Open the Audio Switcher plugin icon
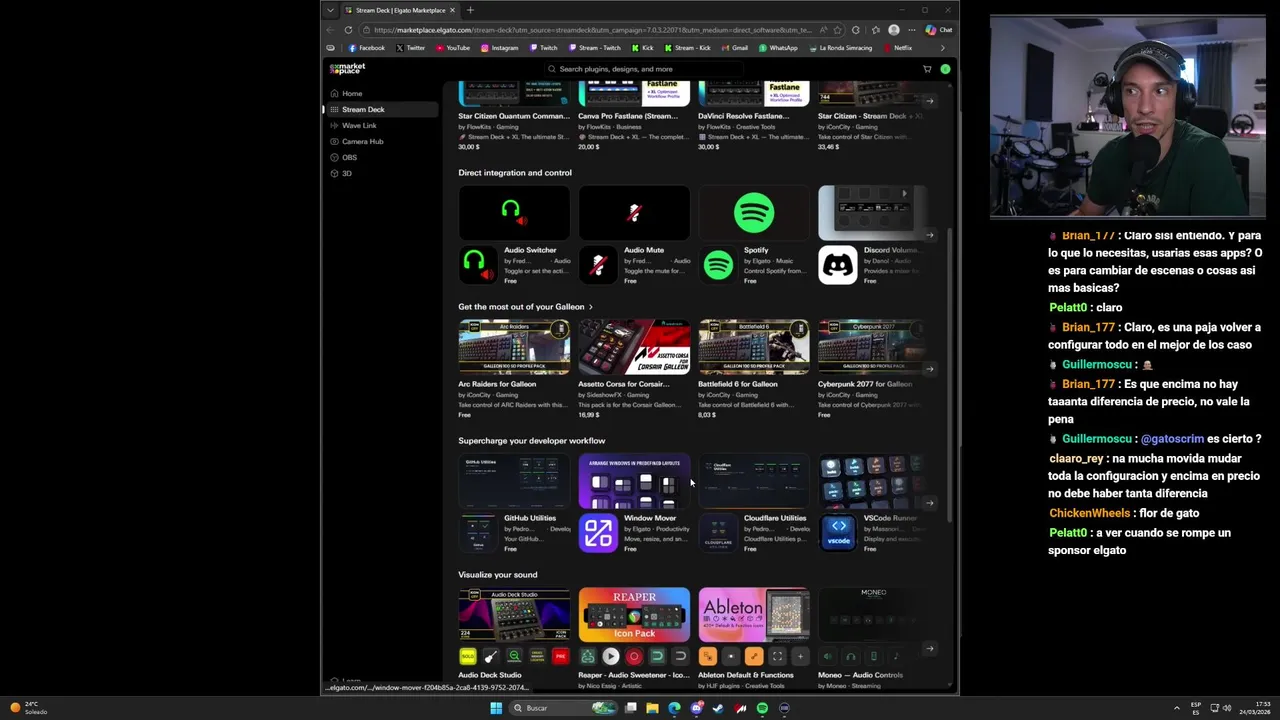The width and height of the screenshot is (1280, 720). pyautogui.click(x=478, y=265)
